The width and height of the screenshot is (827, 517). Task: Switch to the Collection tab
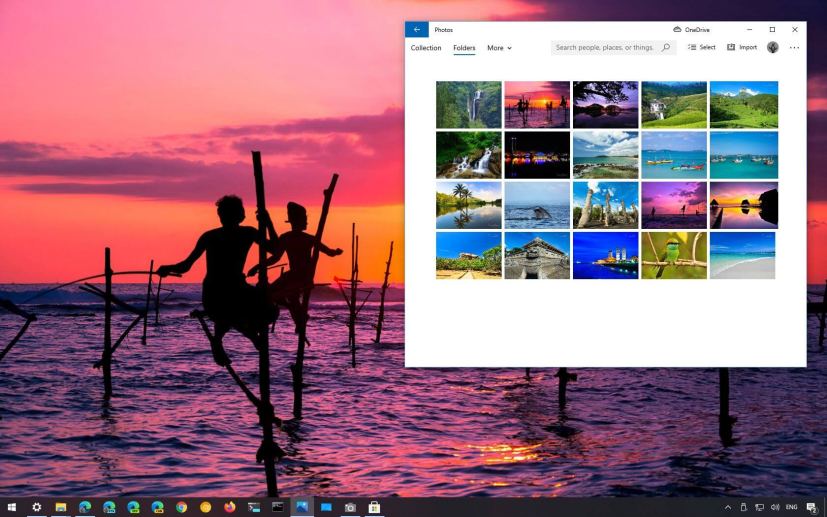point(426,48)
